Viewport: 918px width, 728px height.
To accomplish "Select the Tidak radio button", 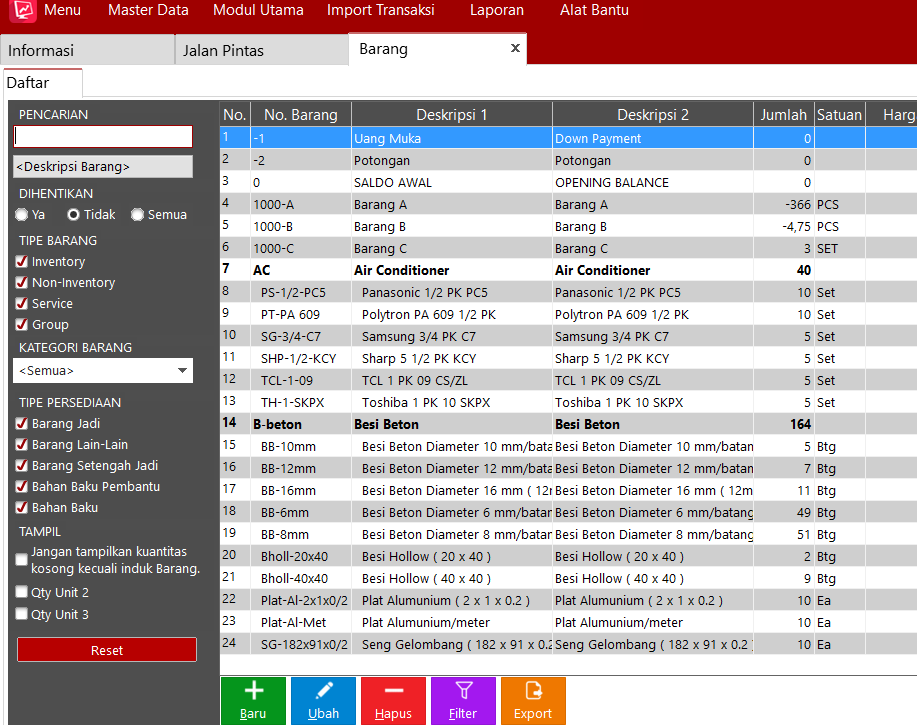I will [x=73, y=215].
